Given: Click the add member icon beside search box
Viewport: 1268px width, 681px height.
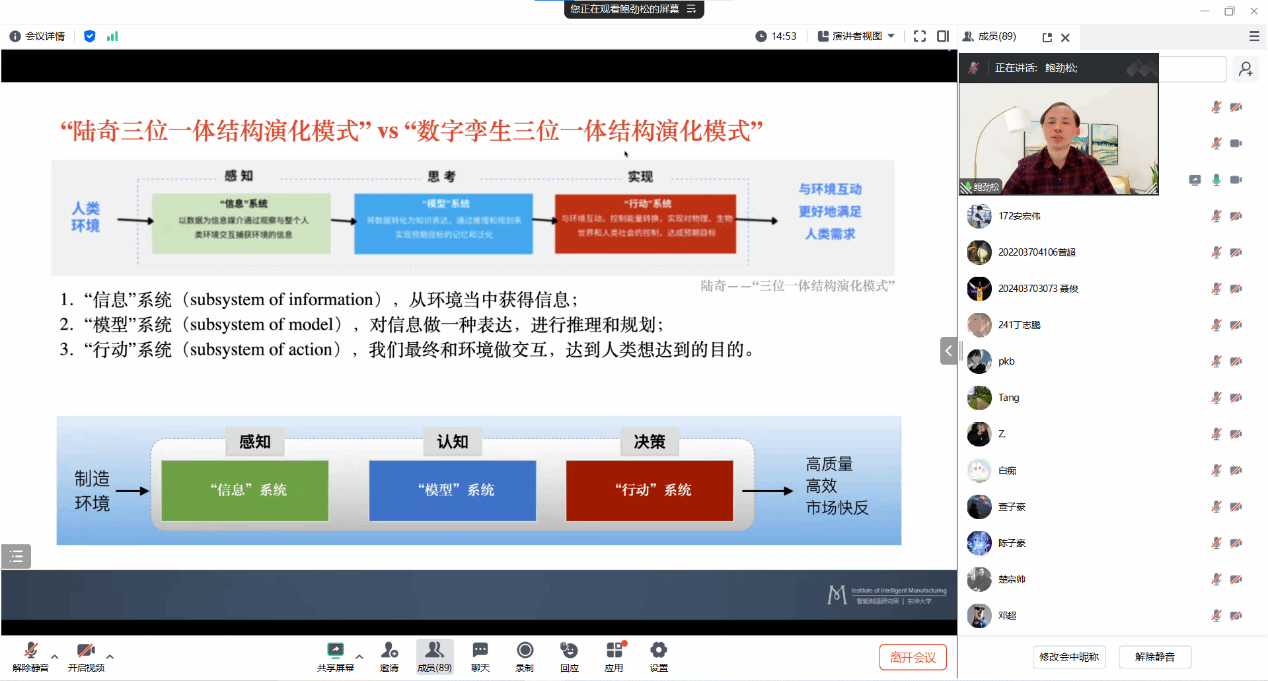Looking at the screenshot, I should [x=1246, y=69].
